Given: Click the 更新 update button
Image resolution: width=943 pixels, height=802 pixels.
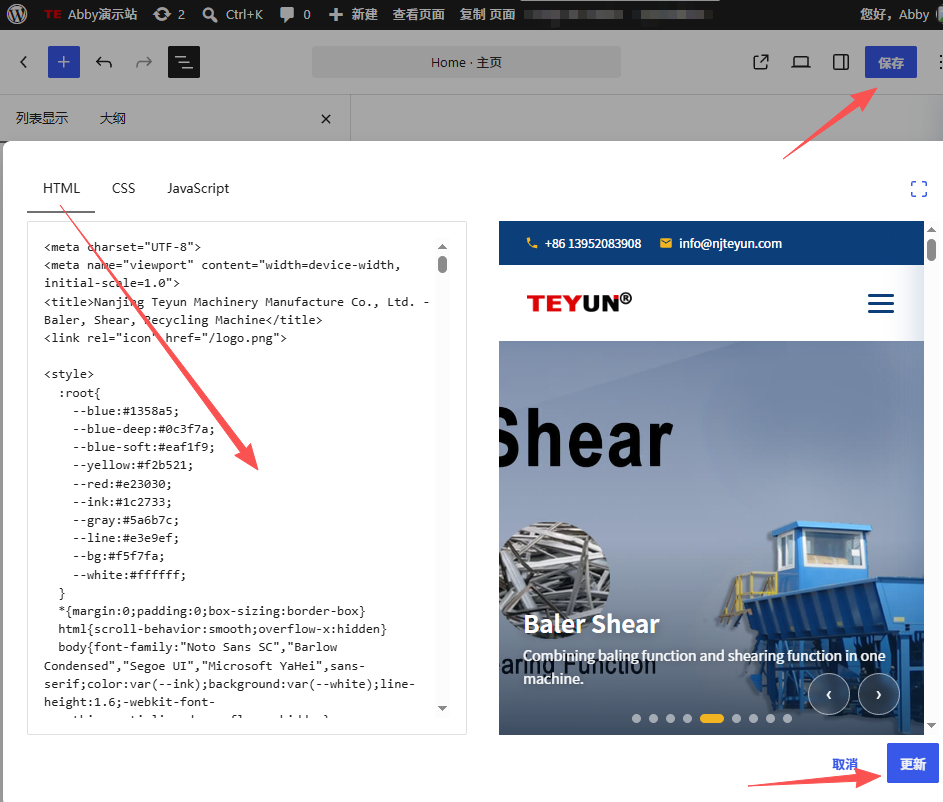Looking at the screenshot, I should point(912,764).
